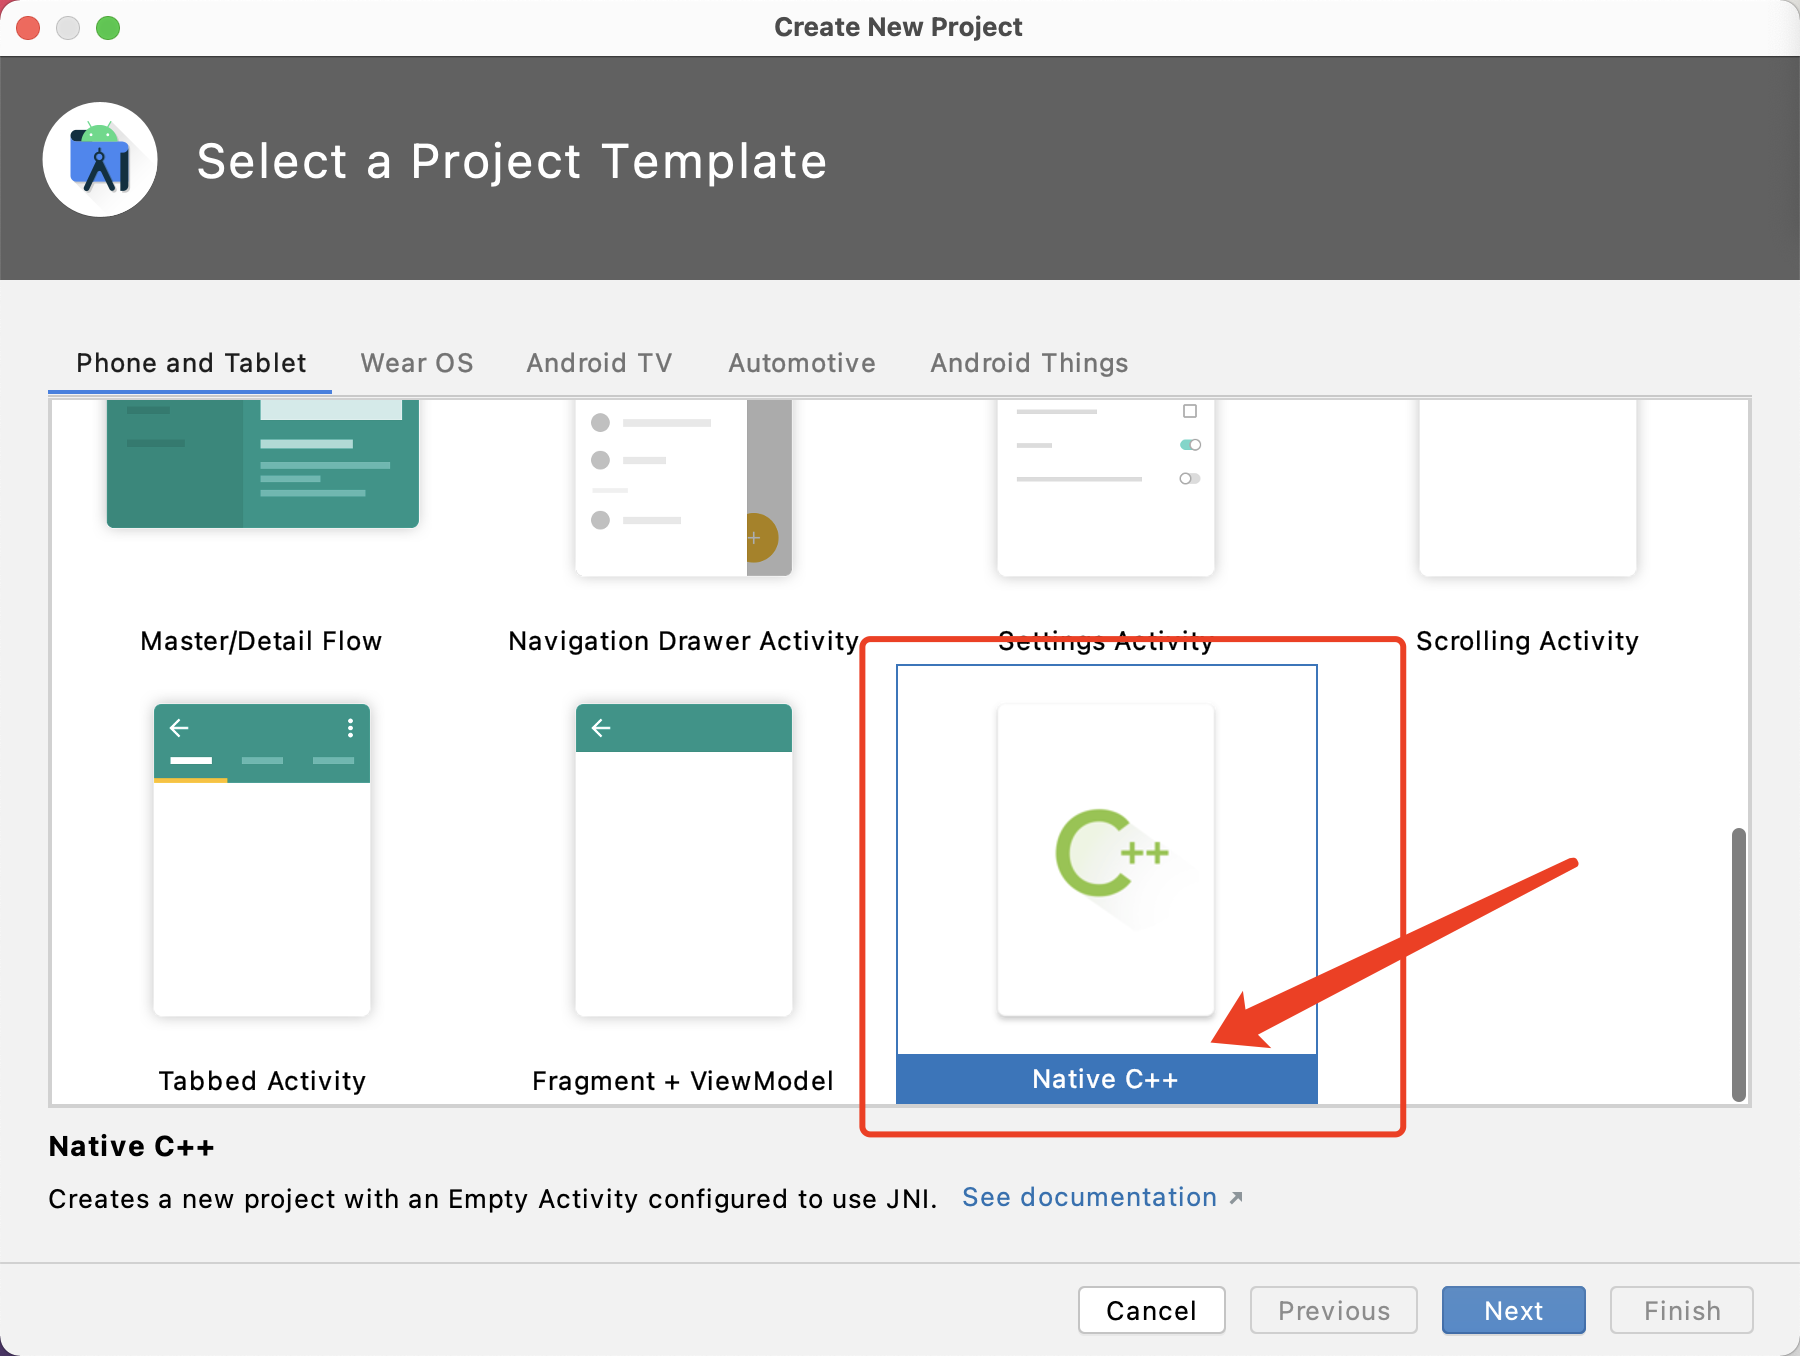Click the Scrolling Activity label

click(x=1528, y=641)
